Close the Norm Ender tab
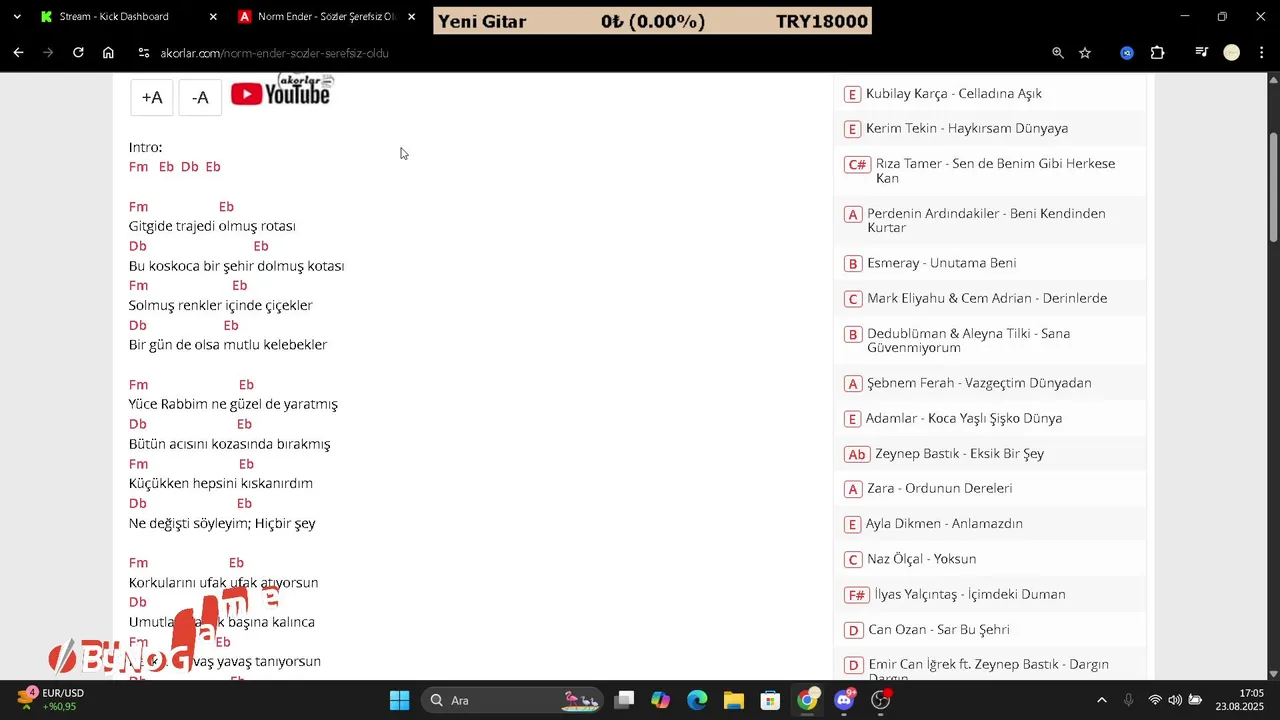Image resolution: width=1280 pixels, height=720 pixels. tap(411, 17)
